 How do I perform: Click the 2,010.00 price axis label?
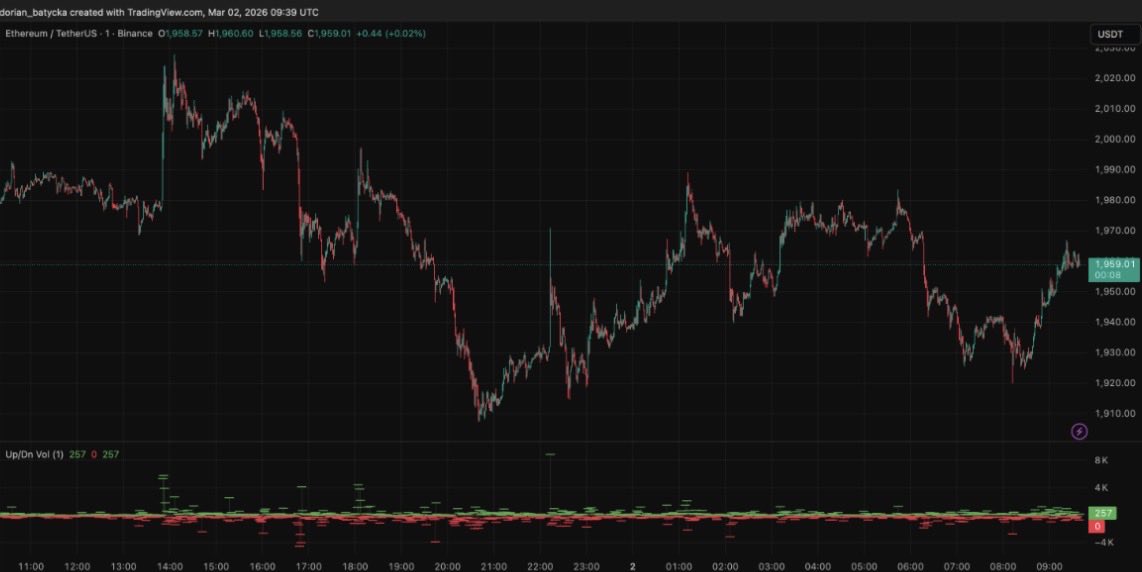(x=1116, y=109)
